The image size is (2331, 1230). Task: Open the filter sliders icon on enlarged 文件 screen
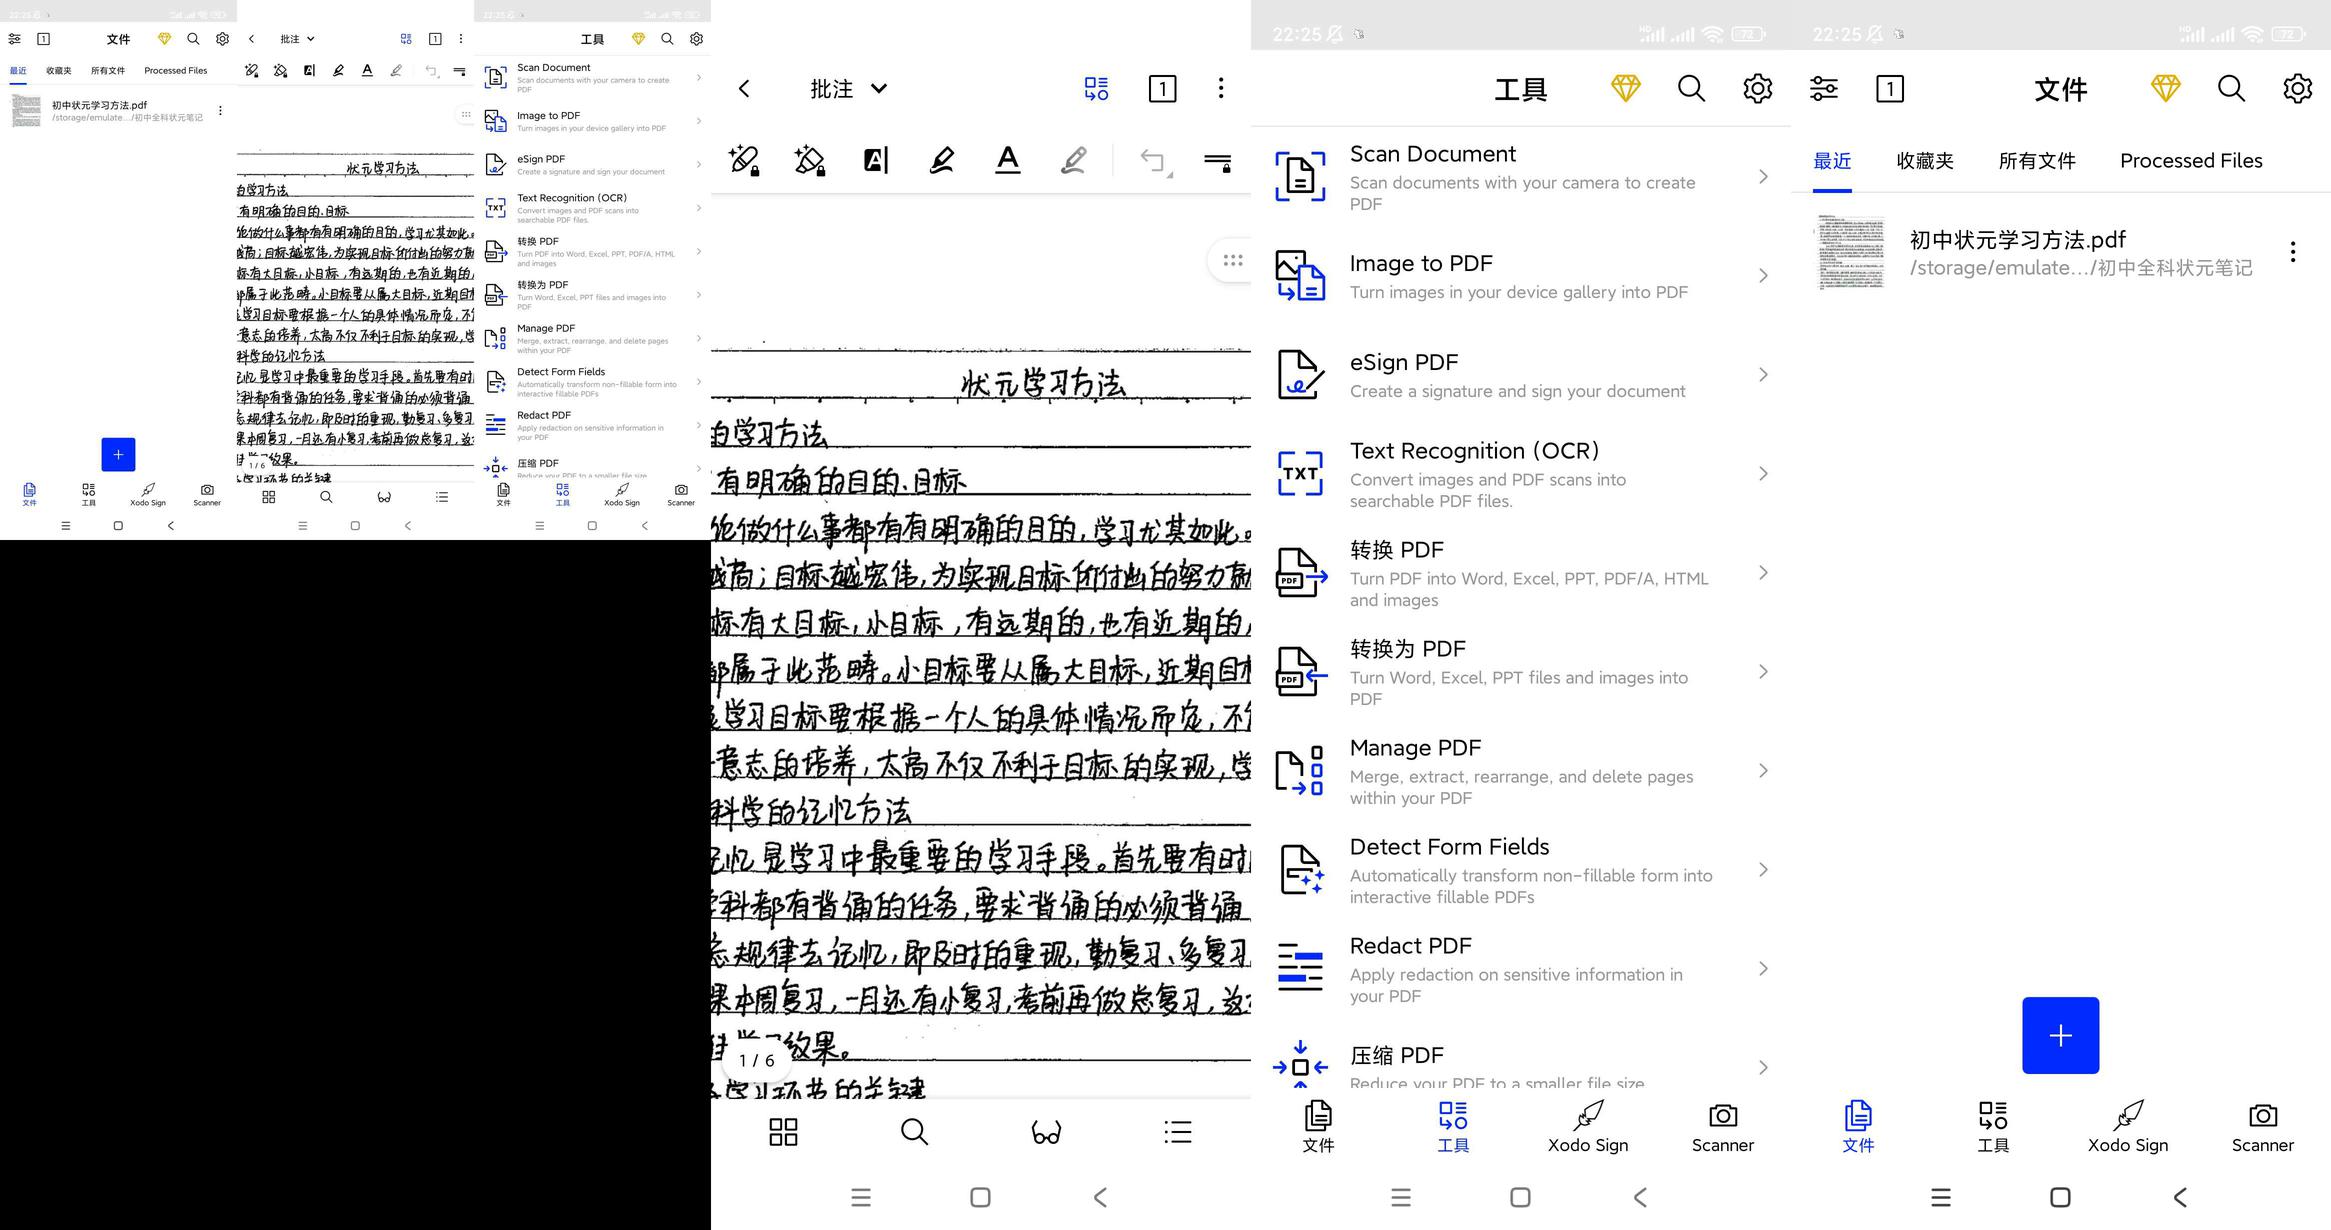click(1823, 89)
